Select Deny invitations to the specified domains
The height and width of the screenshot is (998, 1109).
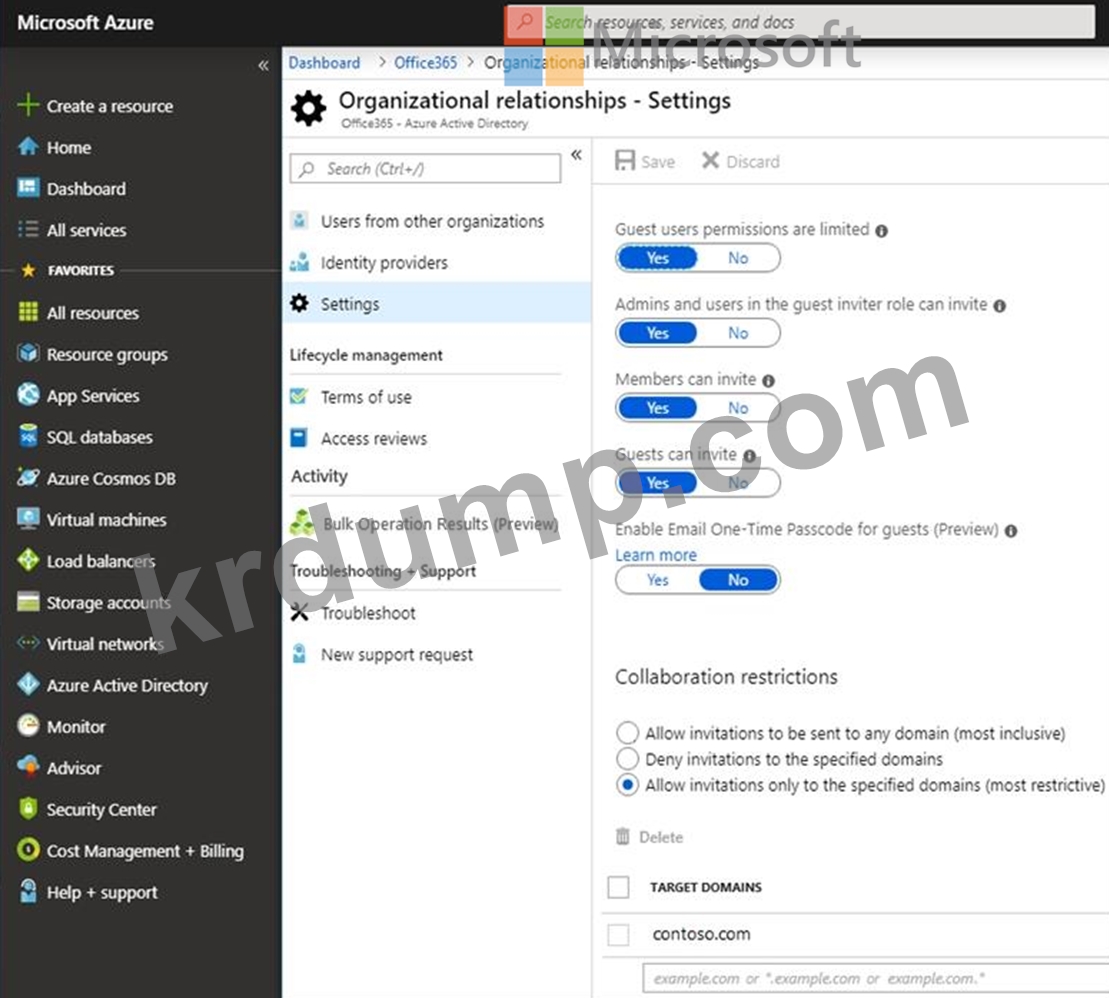pyautogui.click(x=627, y=759)
